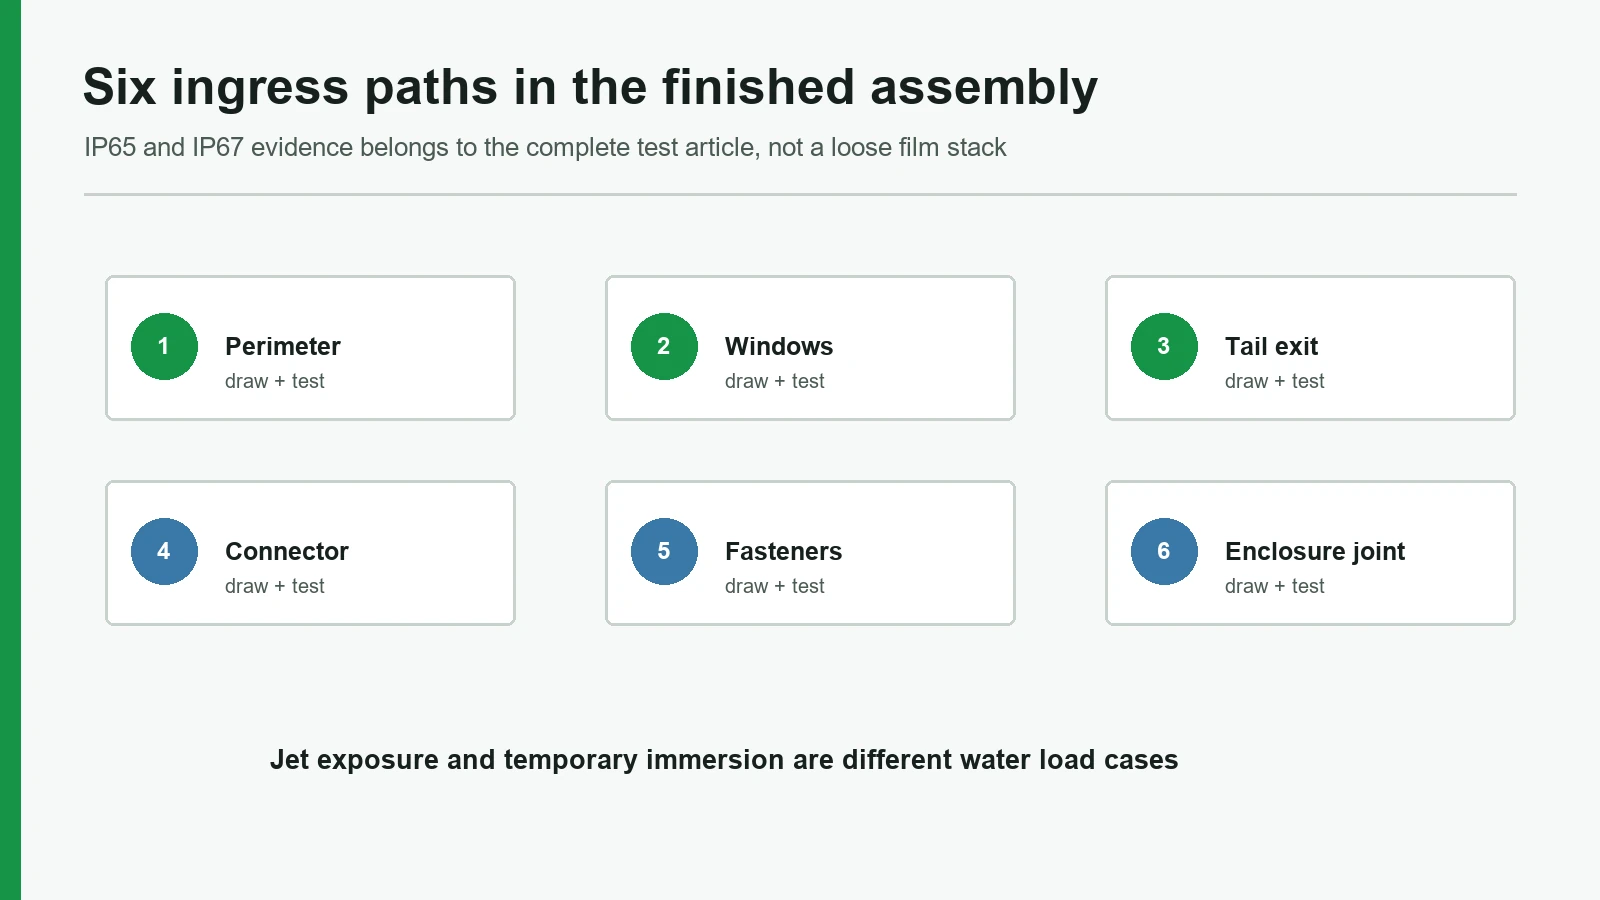Select the Connector heading text
Image resolution: width=1600 pixels, height=900 pixels.
coord(287,551)
